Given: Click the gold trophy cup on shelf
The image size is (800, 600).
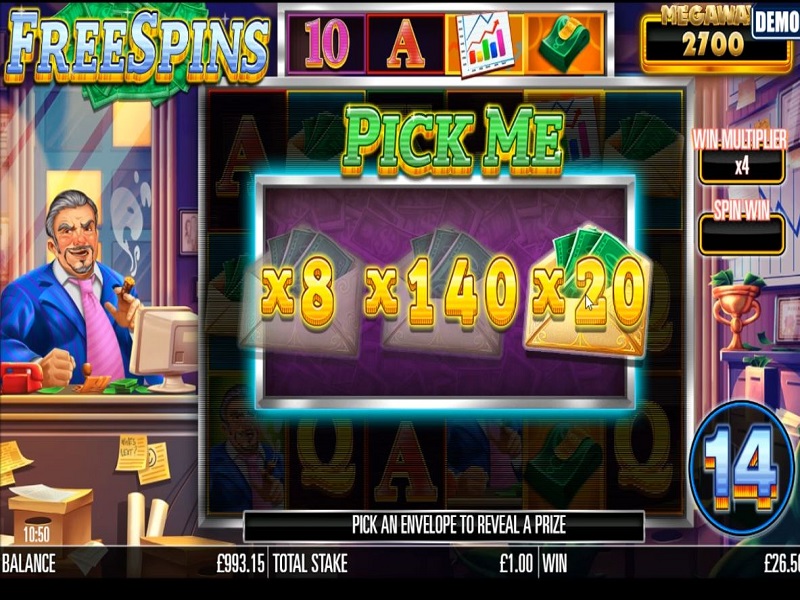Looking at the screenshot, I should point(736,309).
